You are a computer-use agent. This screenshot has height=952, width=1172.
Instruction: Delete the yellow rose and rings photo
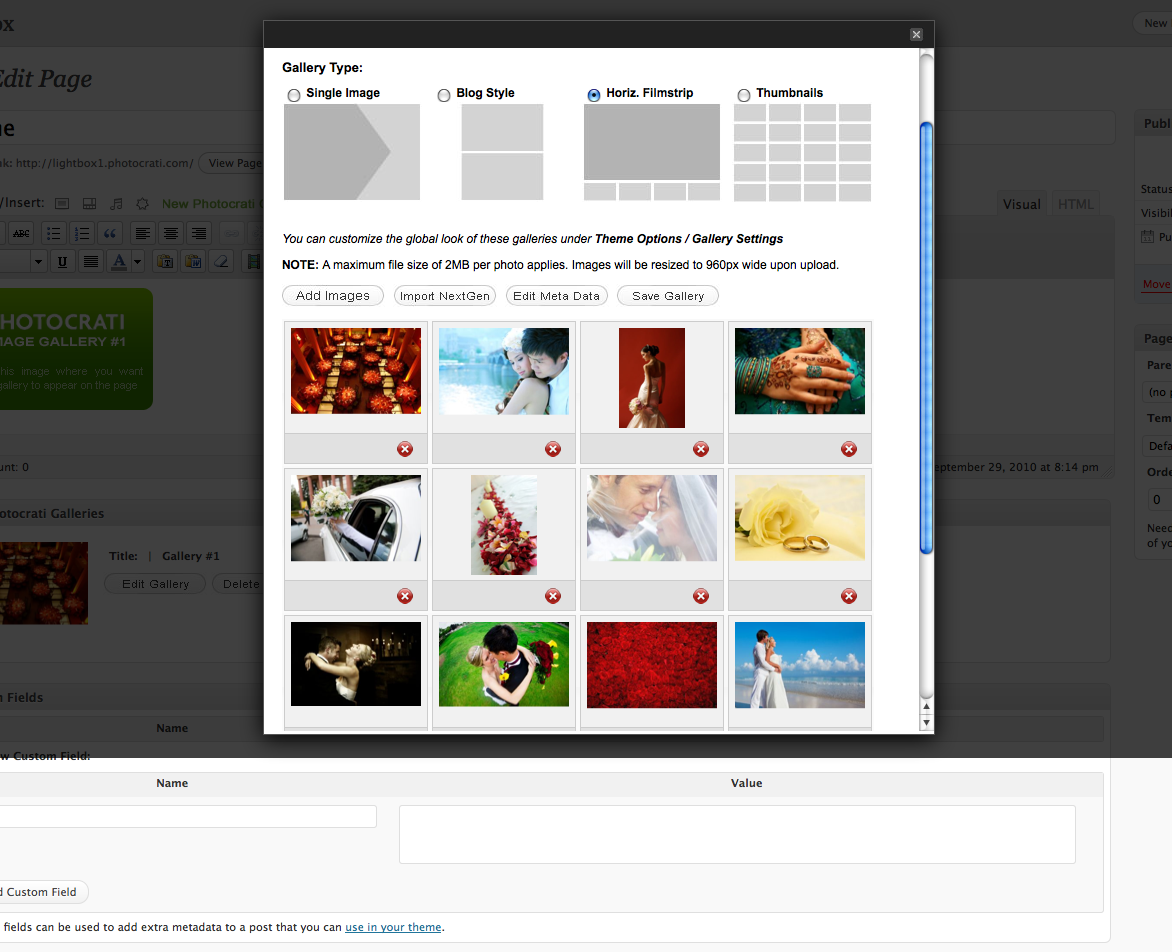848,596
